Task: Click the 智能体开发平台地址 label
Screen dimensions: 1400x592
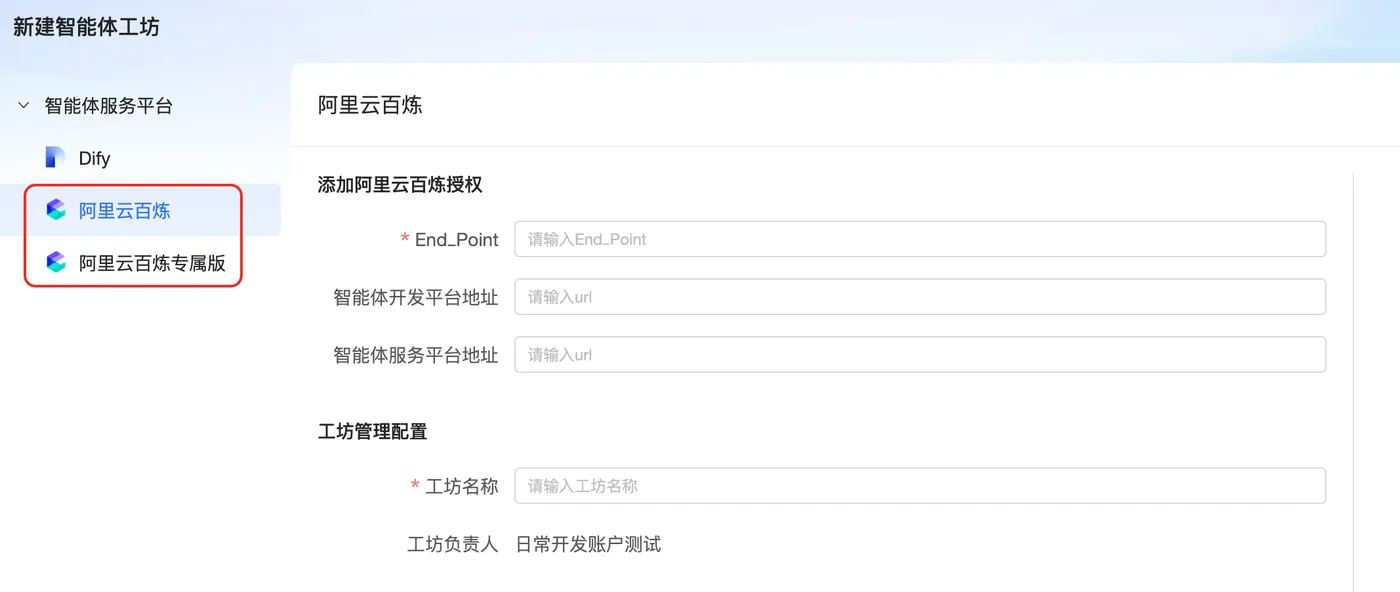Action: tap(416, 297)
